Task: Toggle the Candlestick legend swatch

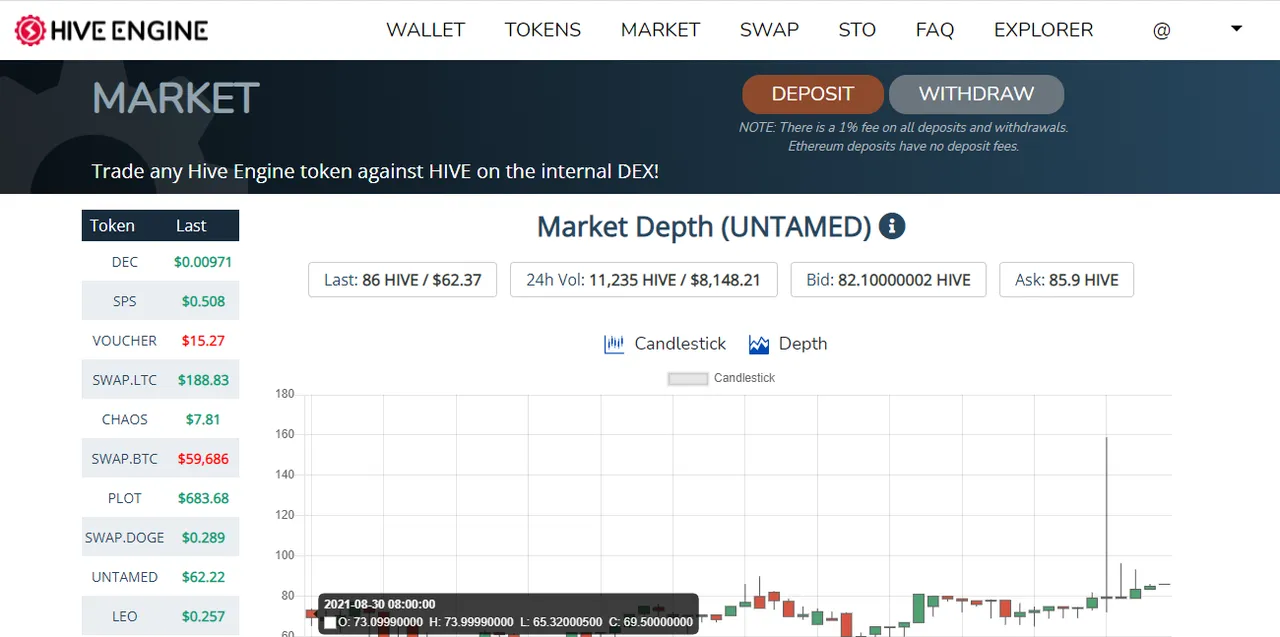Action: coord(688,378)
